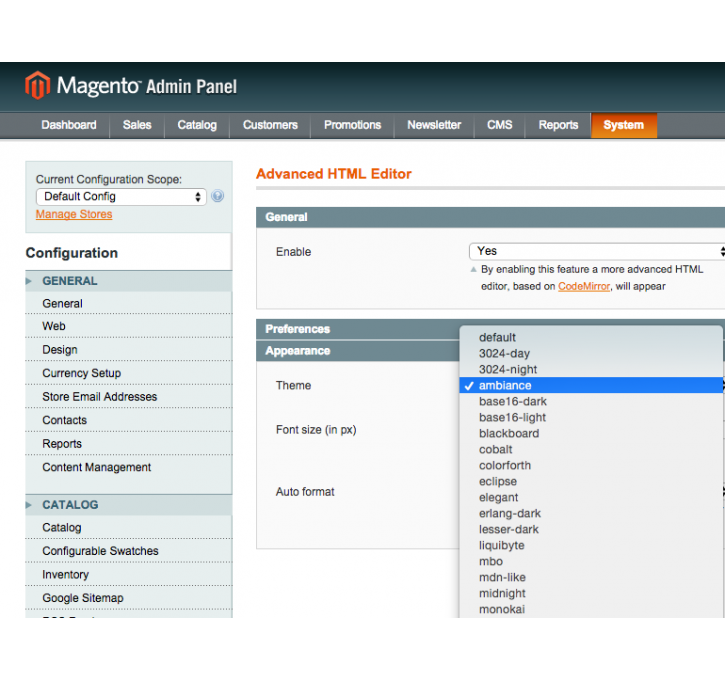Click the help icon beside scope dropdown
The width and height of the screenshot is (725, 680).
[x=217, y=197]
